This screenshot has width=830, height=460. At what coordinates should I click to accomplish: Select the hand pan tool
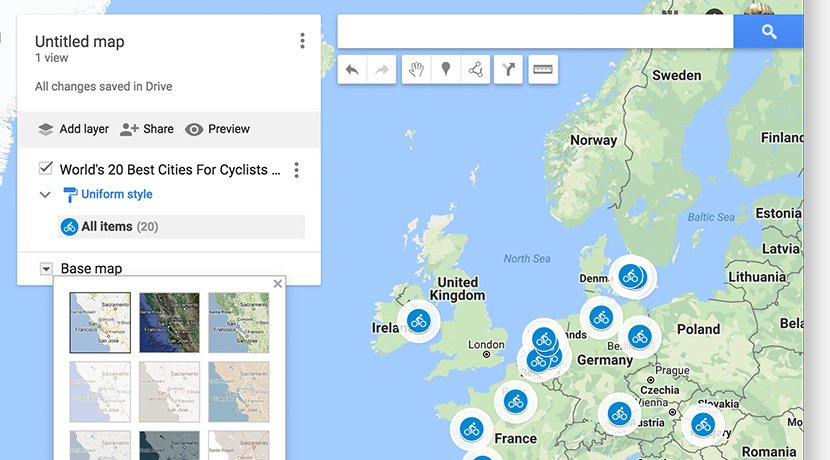coord(416,69)
